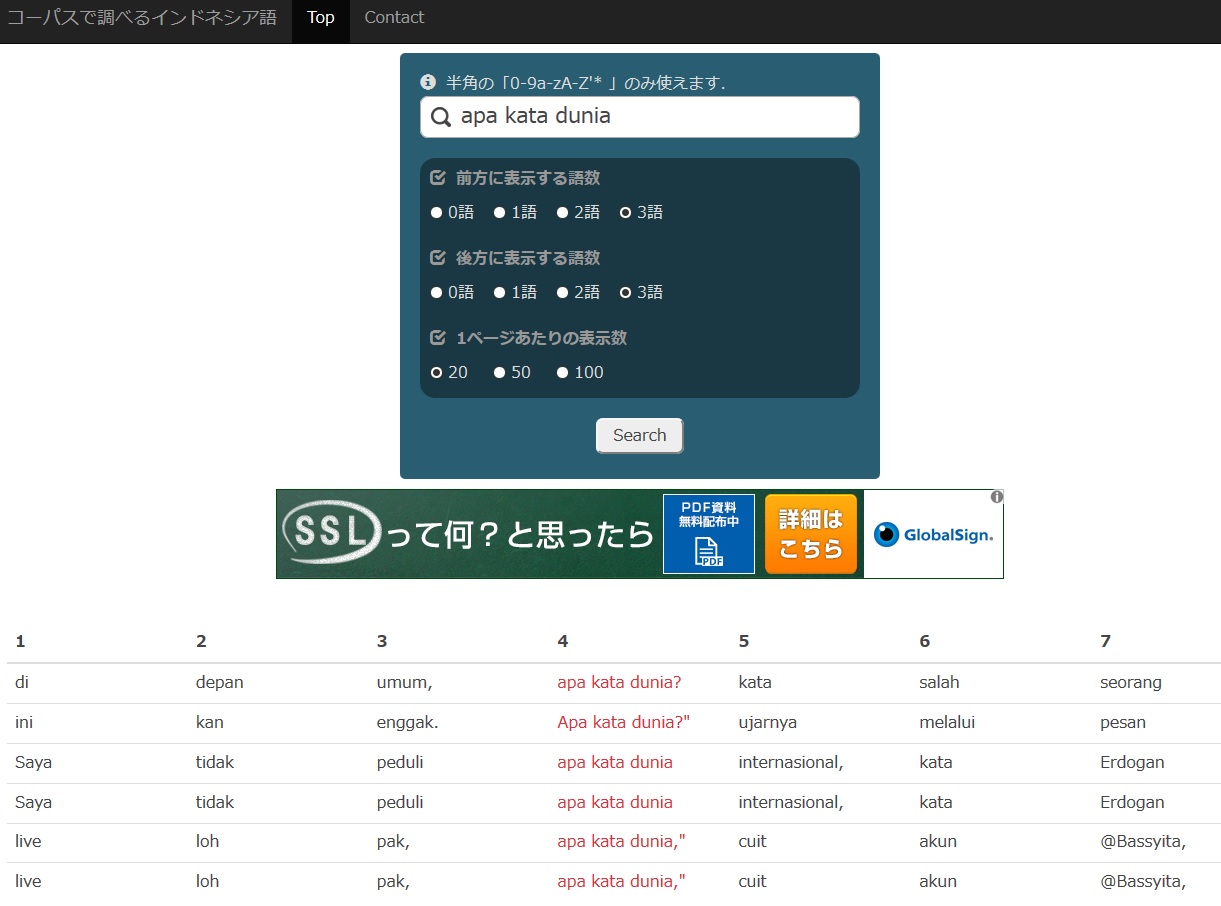Click the magnifier icon in search field
The image size is (1221, 906).
coord(440,117)
